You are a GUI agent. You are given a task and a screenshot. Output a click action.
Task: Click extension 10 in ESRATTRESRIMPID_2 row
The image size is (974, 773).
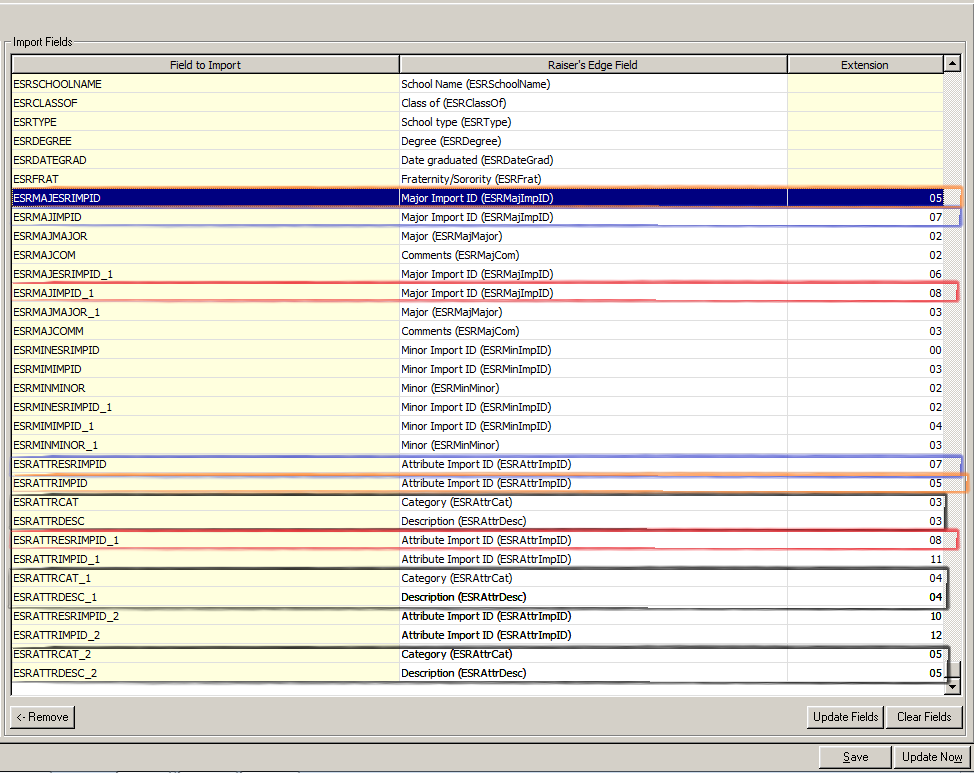click(x=865, y=616)
